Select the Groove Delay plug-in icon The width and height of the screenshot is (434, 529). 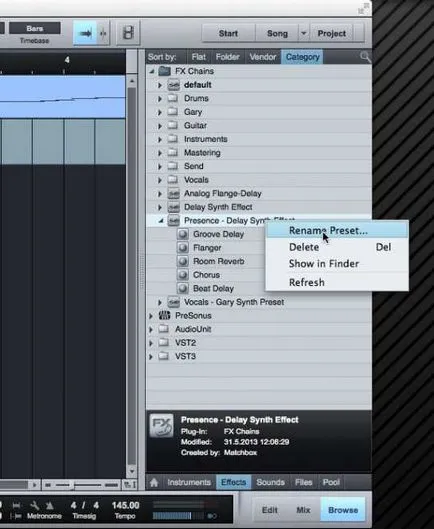point(183,234)
